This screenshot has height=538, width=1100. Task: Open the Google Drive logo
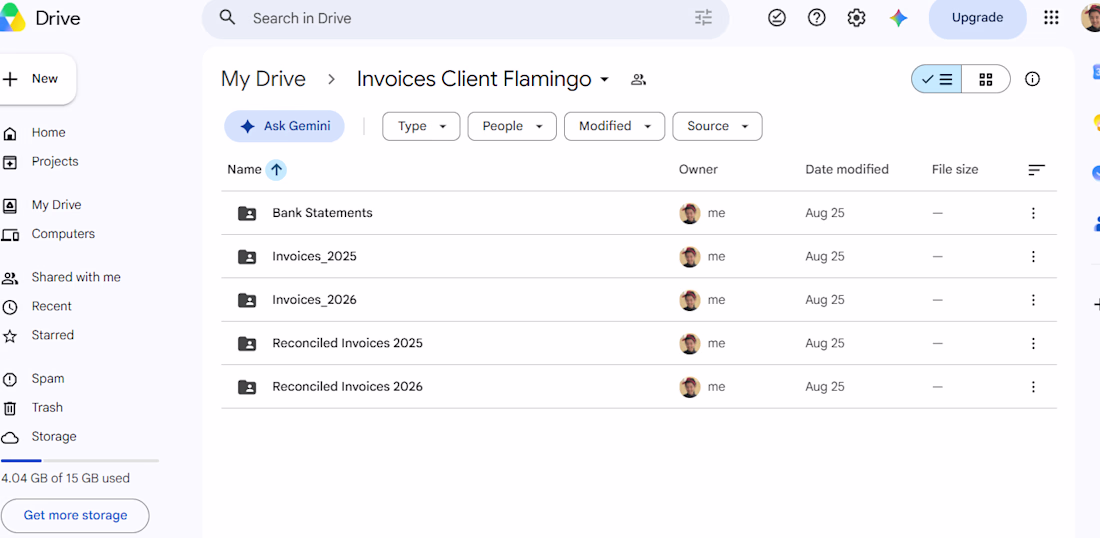click(13, 18)
